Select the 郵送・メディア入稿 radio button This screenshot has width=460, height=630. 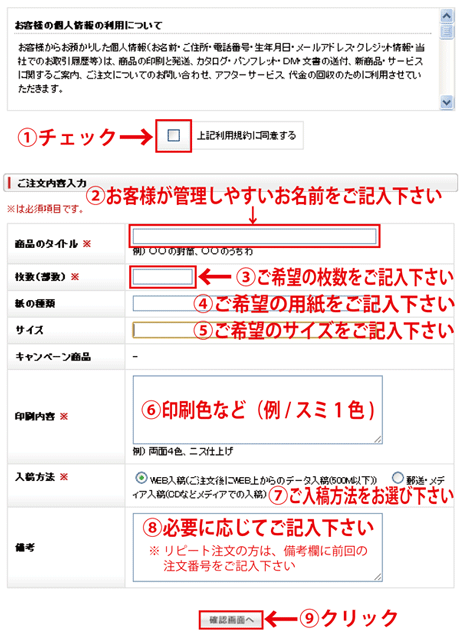[x=397, y=478]
